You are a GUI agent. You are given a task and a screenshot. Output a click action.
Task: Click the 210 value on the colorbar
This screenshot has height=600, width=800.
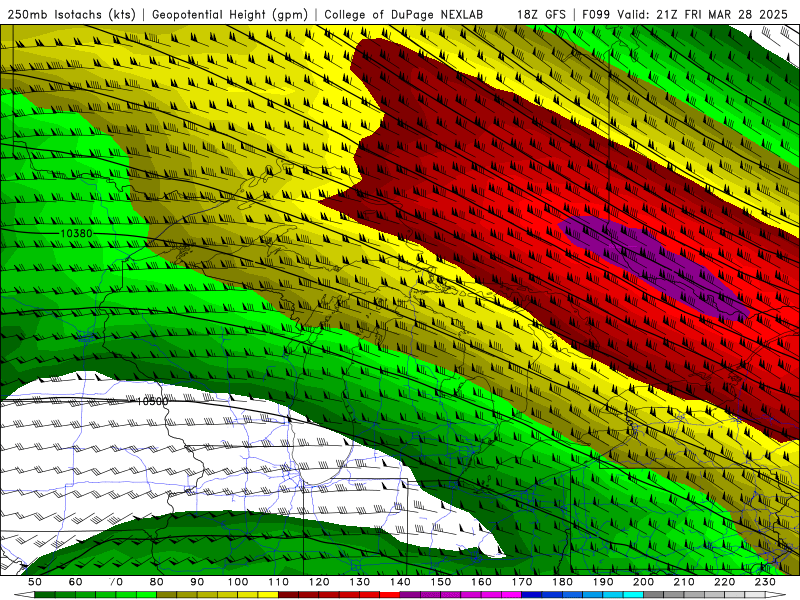pyautogui.click(x=684, y=582)
